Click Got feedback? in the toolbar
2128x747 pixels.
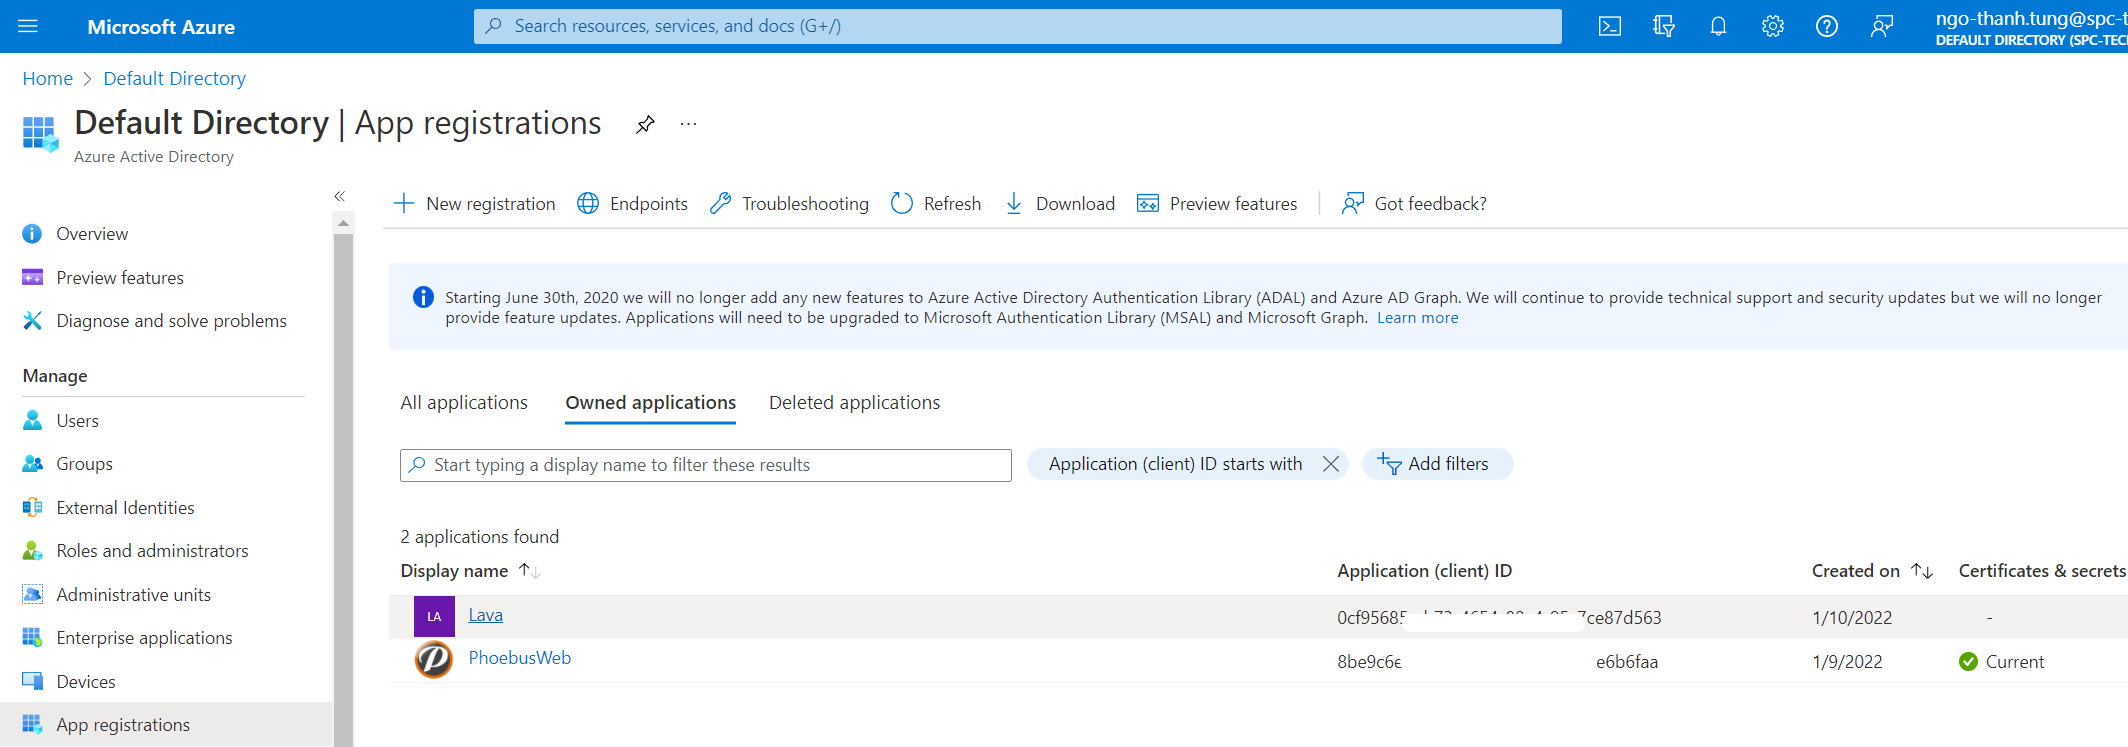click(x=1414, y=204)
